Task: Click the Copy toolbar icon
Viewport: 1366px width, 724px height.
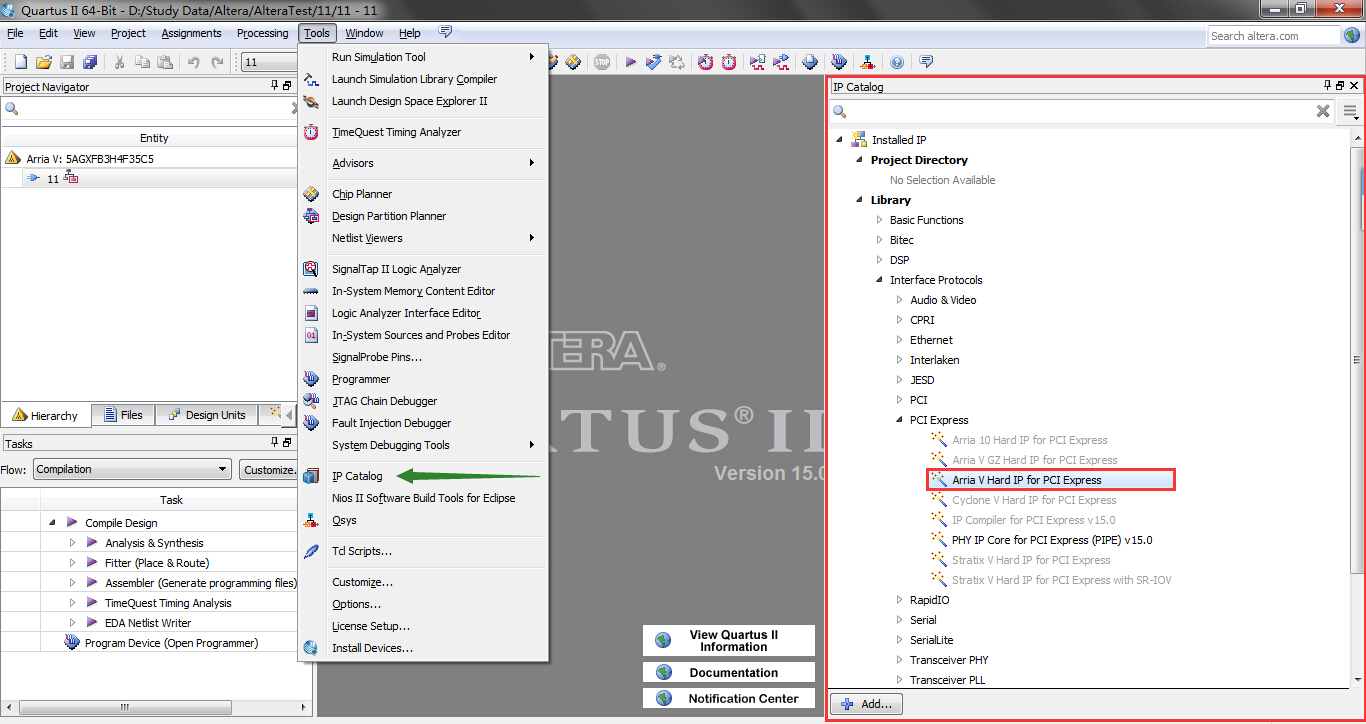Action: pyautogui.click(x=143, y=62)
